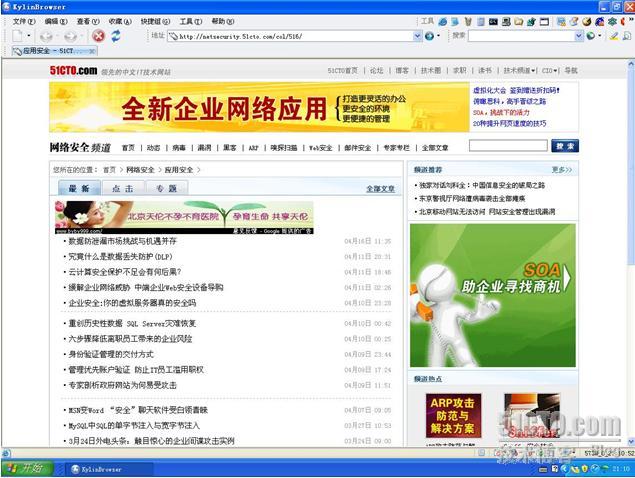Screen dimensions: 635x478
Task: Click the green pencil icon in tools bar
Action: pos(531,22)
